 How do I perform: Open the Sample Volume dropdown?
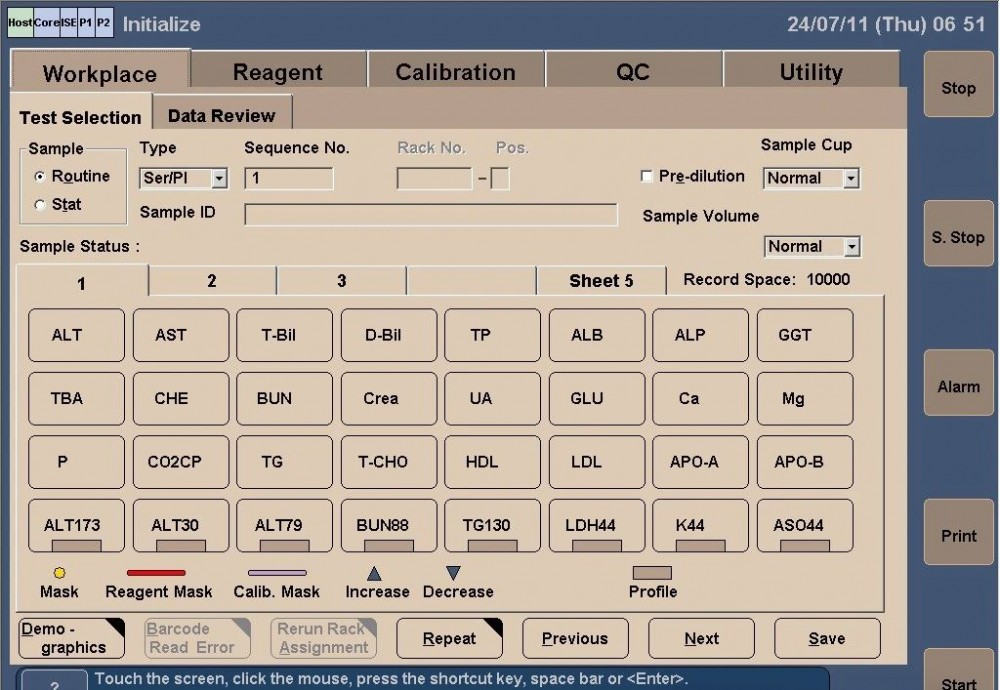click(x=851, y=247)
